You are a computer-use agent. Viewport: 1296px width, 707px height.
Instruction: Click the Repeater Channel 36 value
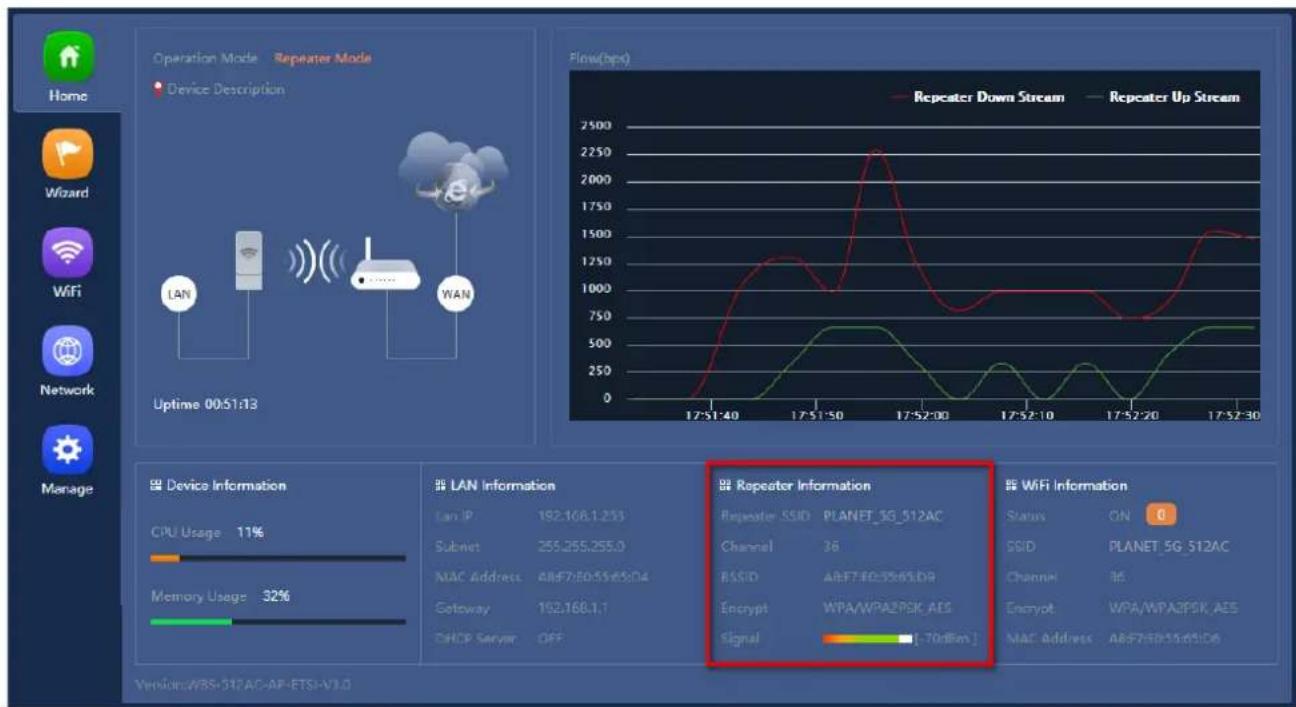click(x=832, y=547)
